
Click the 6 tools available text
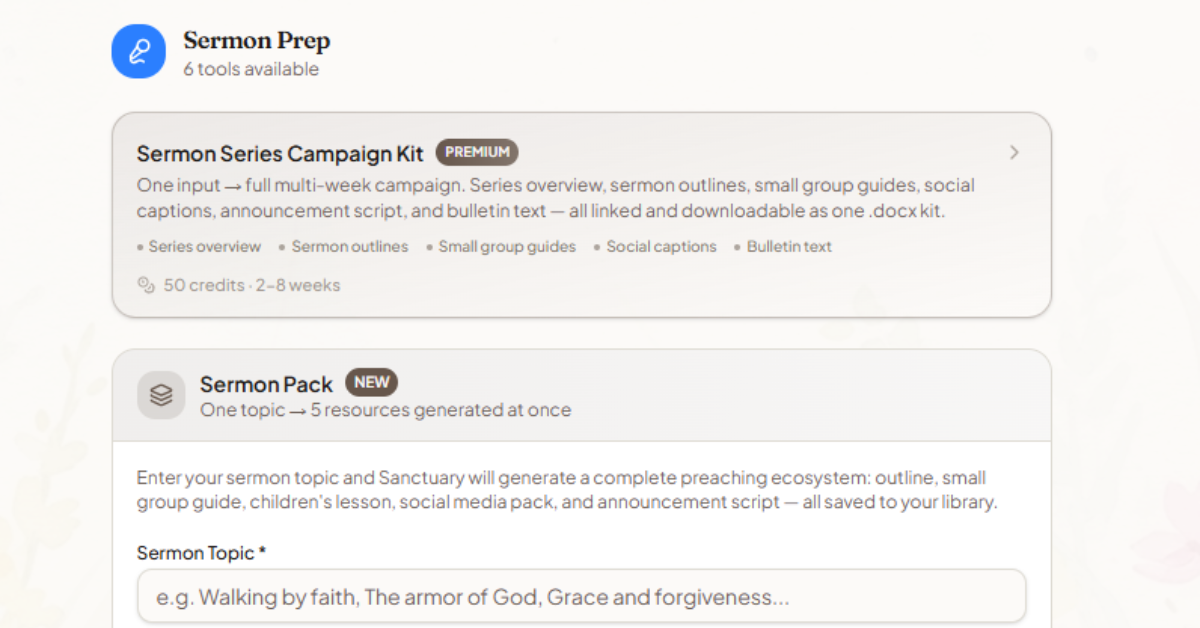pos(251,69)
